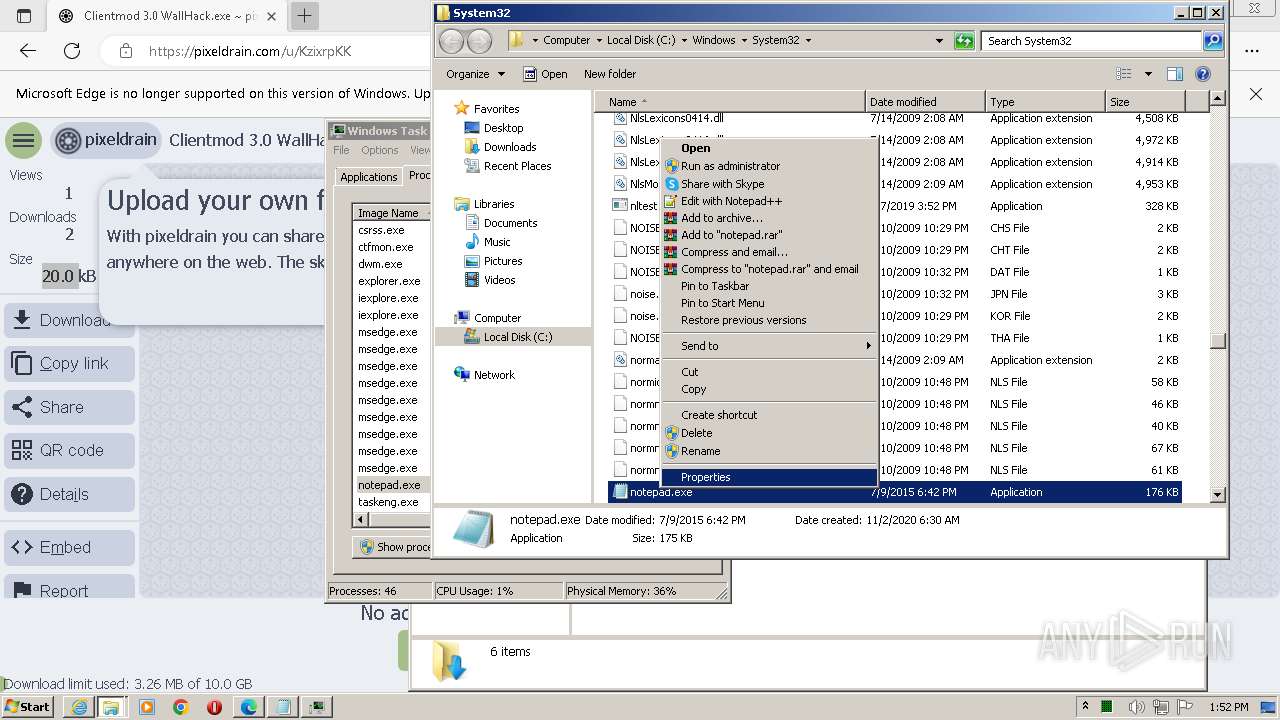The width and height of the screenshot is (1280, 720).
Task: Toggle the preview pane icon
Action: [1175, 74]
